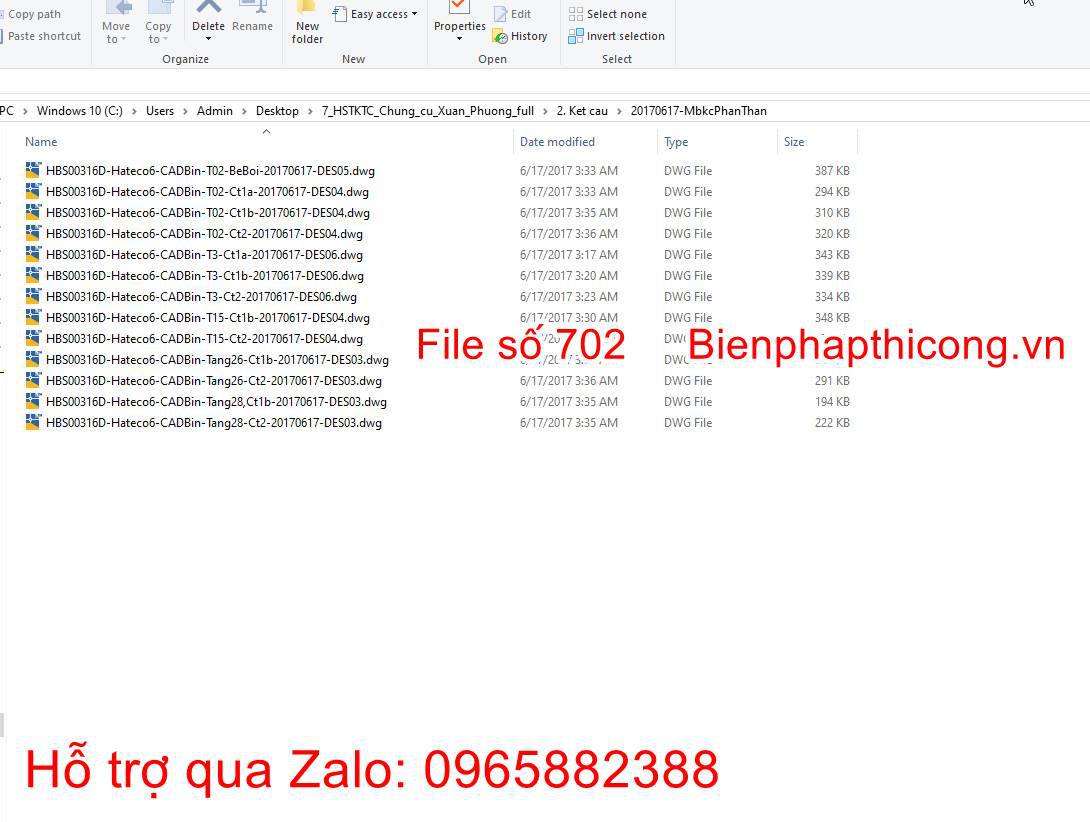Navigate to Desktop via the breadcrumb
The image size is (1090, 822).
277,111
